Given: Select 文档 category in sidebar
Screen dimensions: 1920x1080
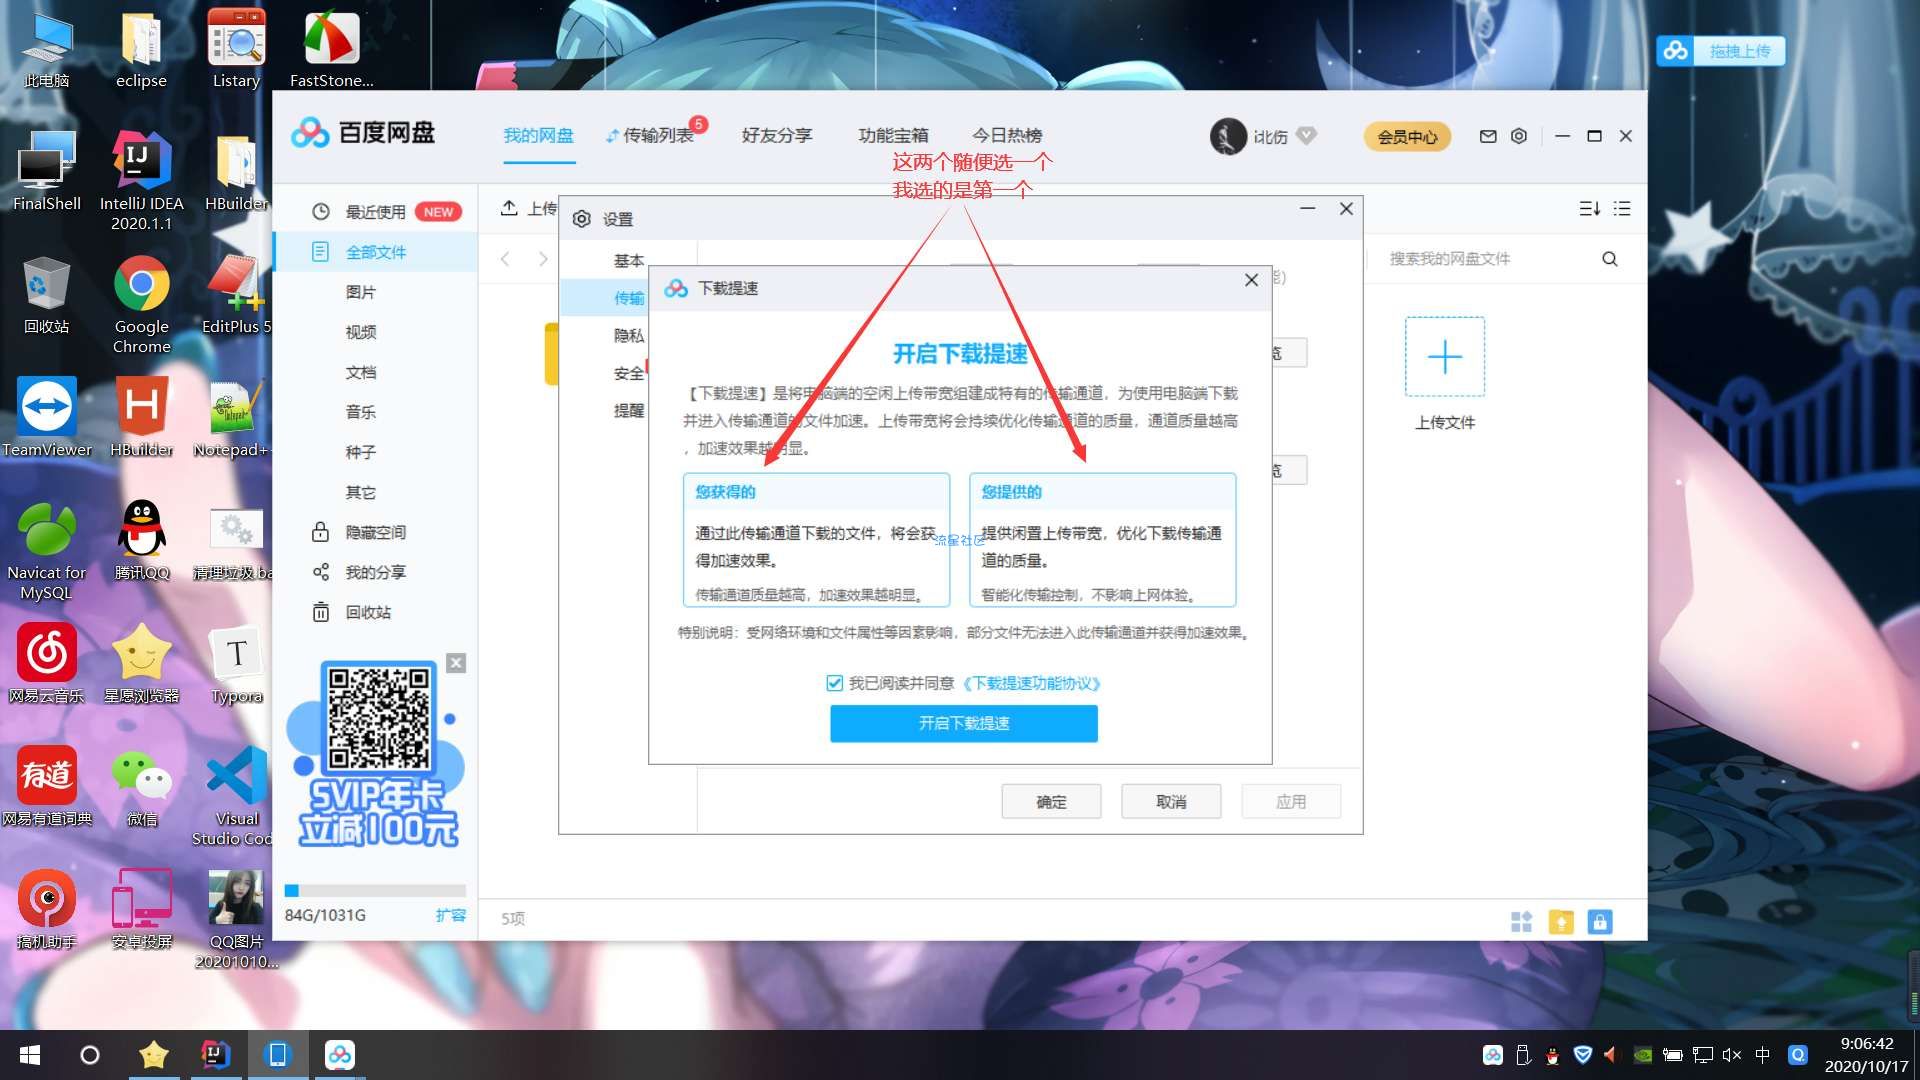Looking at the screenshot, I should (x=361, y=372).
